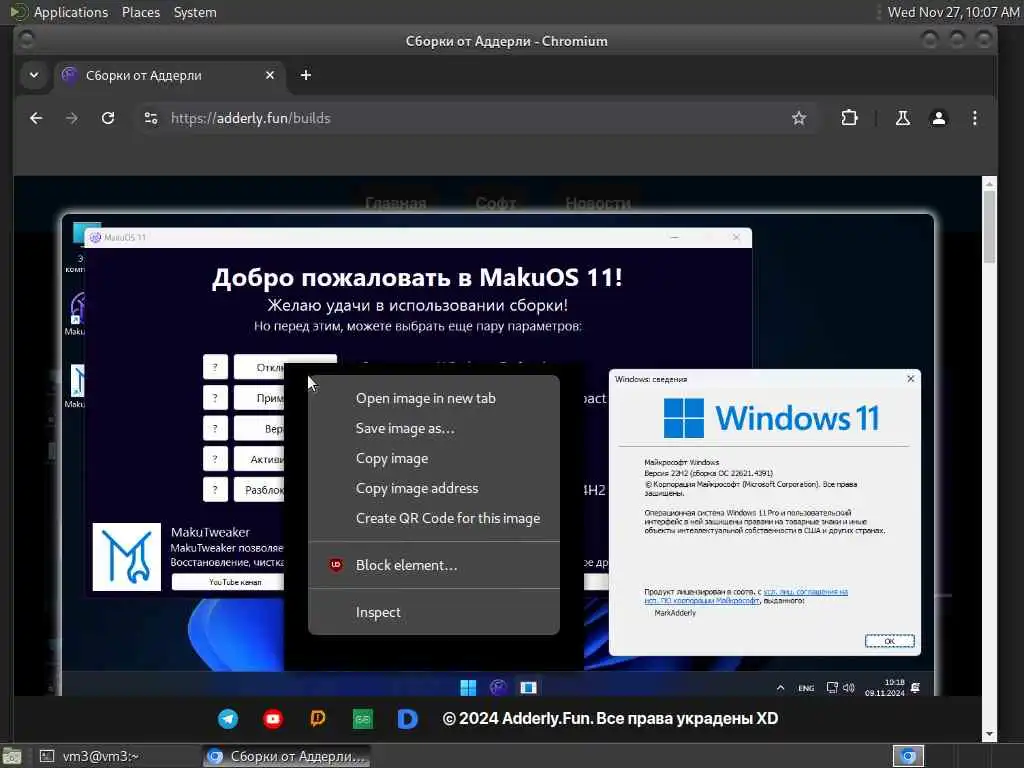Switch to the Сборки от Аддерли browser tab
The height and width of the screenshot is (768, 1024).
click(x=170, y=75)
